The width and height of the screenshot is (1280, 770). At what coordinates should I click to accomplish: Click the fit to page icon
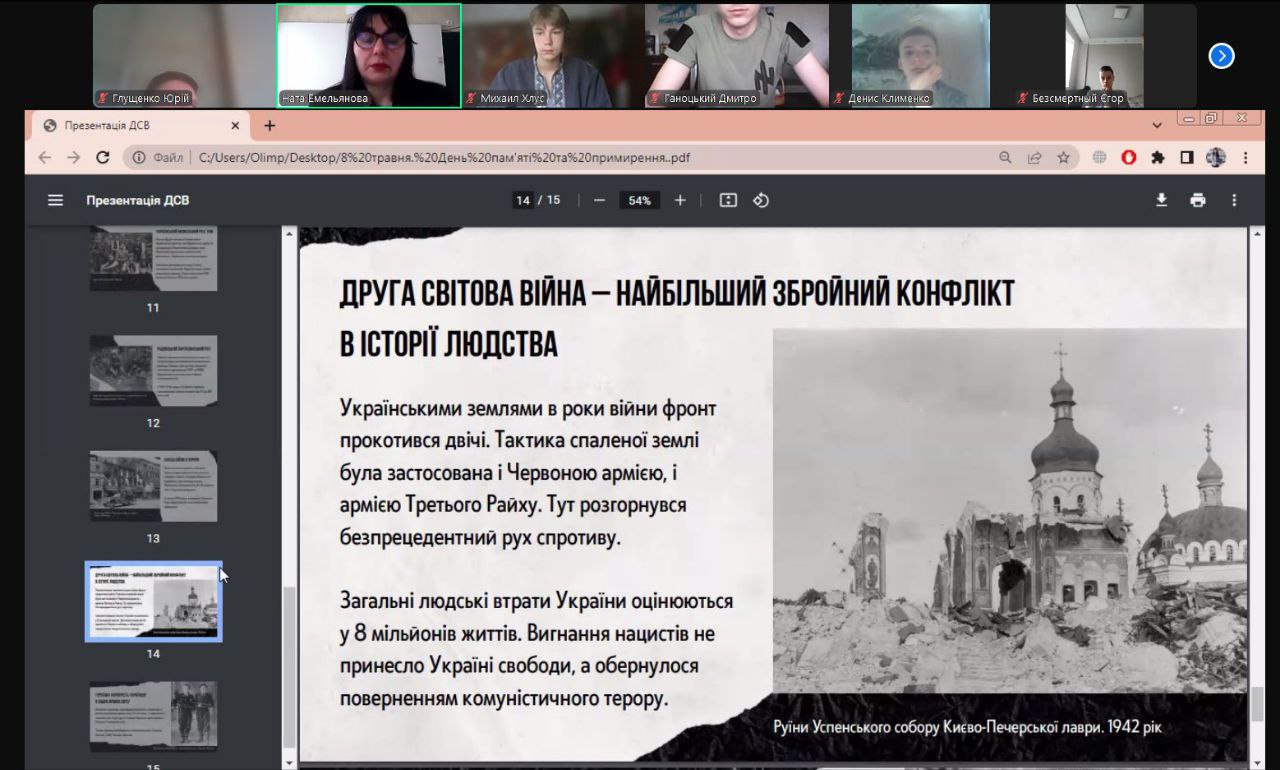(728, 200)
